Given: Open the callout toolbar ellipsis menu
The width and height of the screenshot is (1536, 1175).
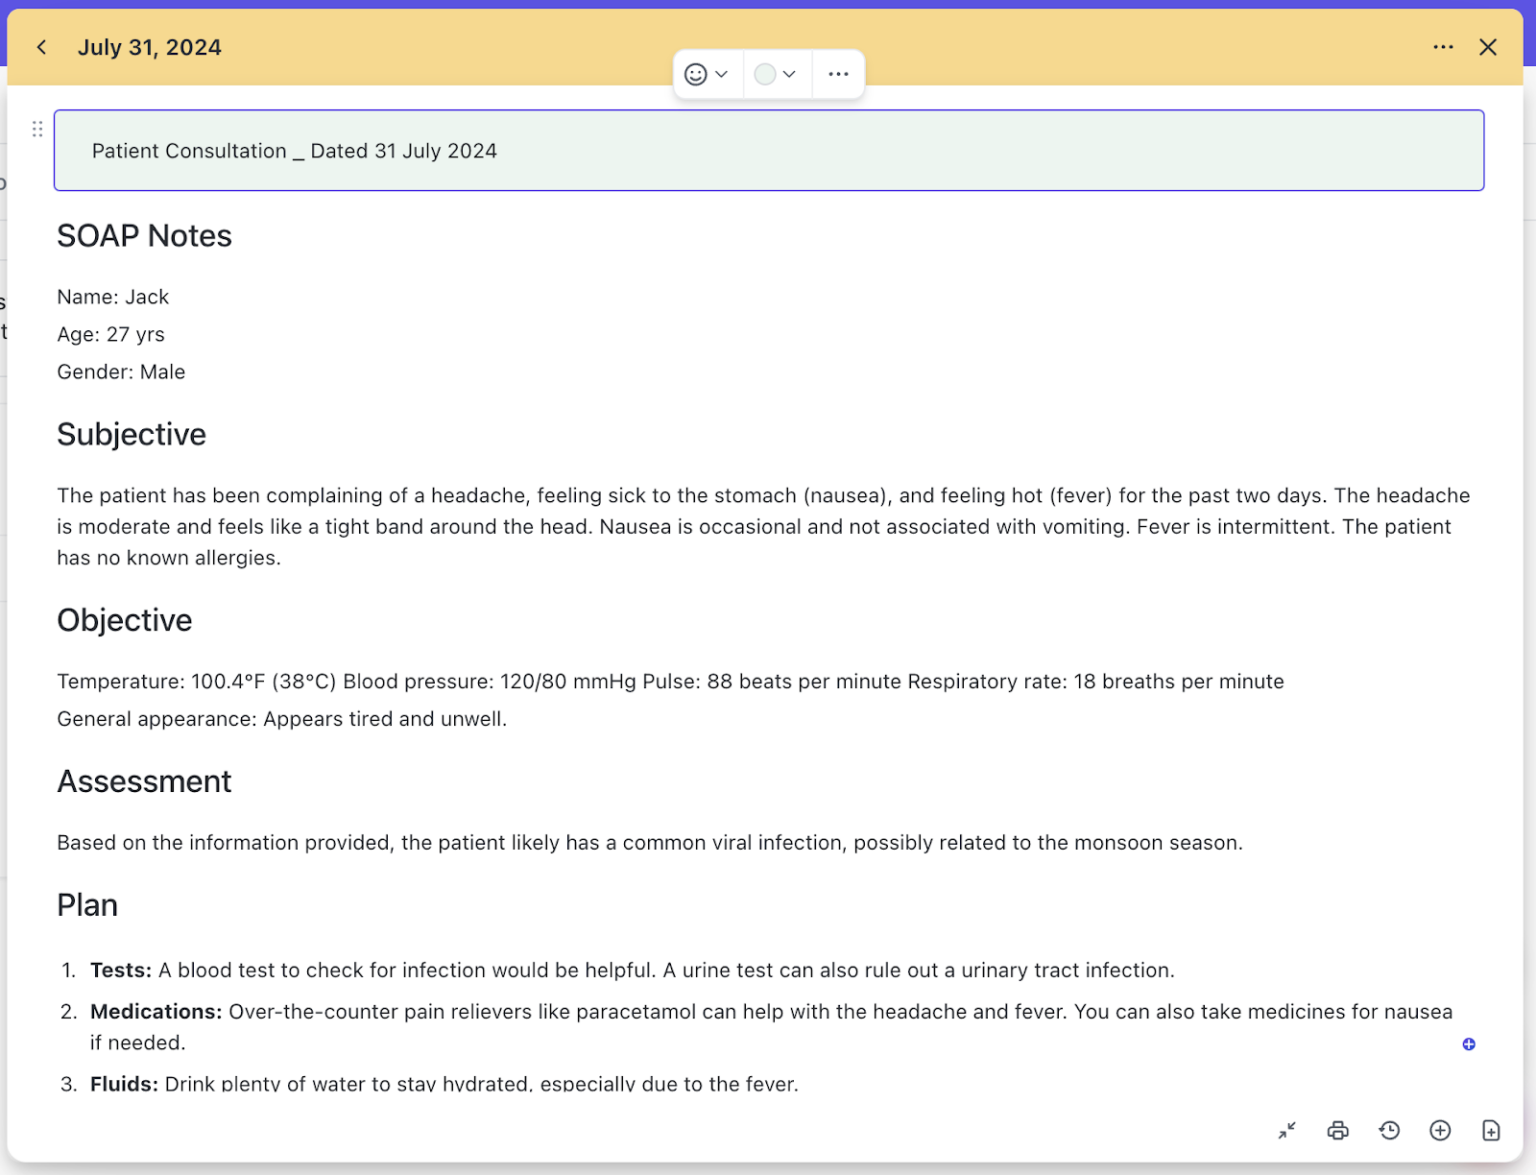Looking at the screenshot, I should pos(838,74).
